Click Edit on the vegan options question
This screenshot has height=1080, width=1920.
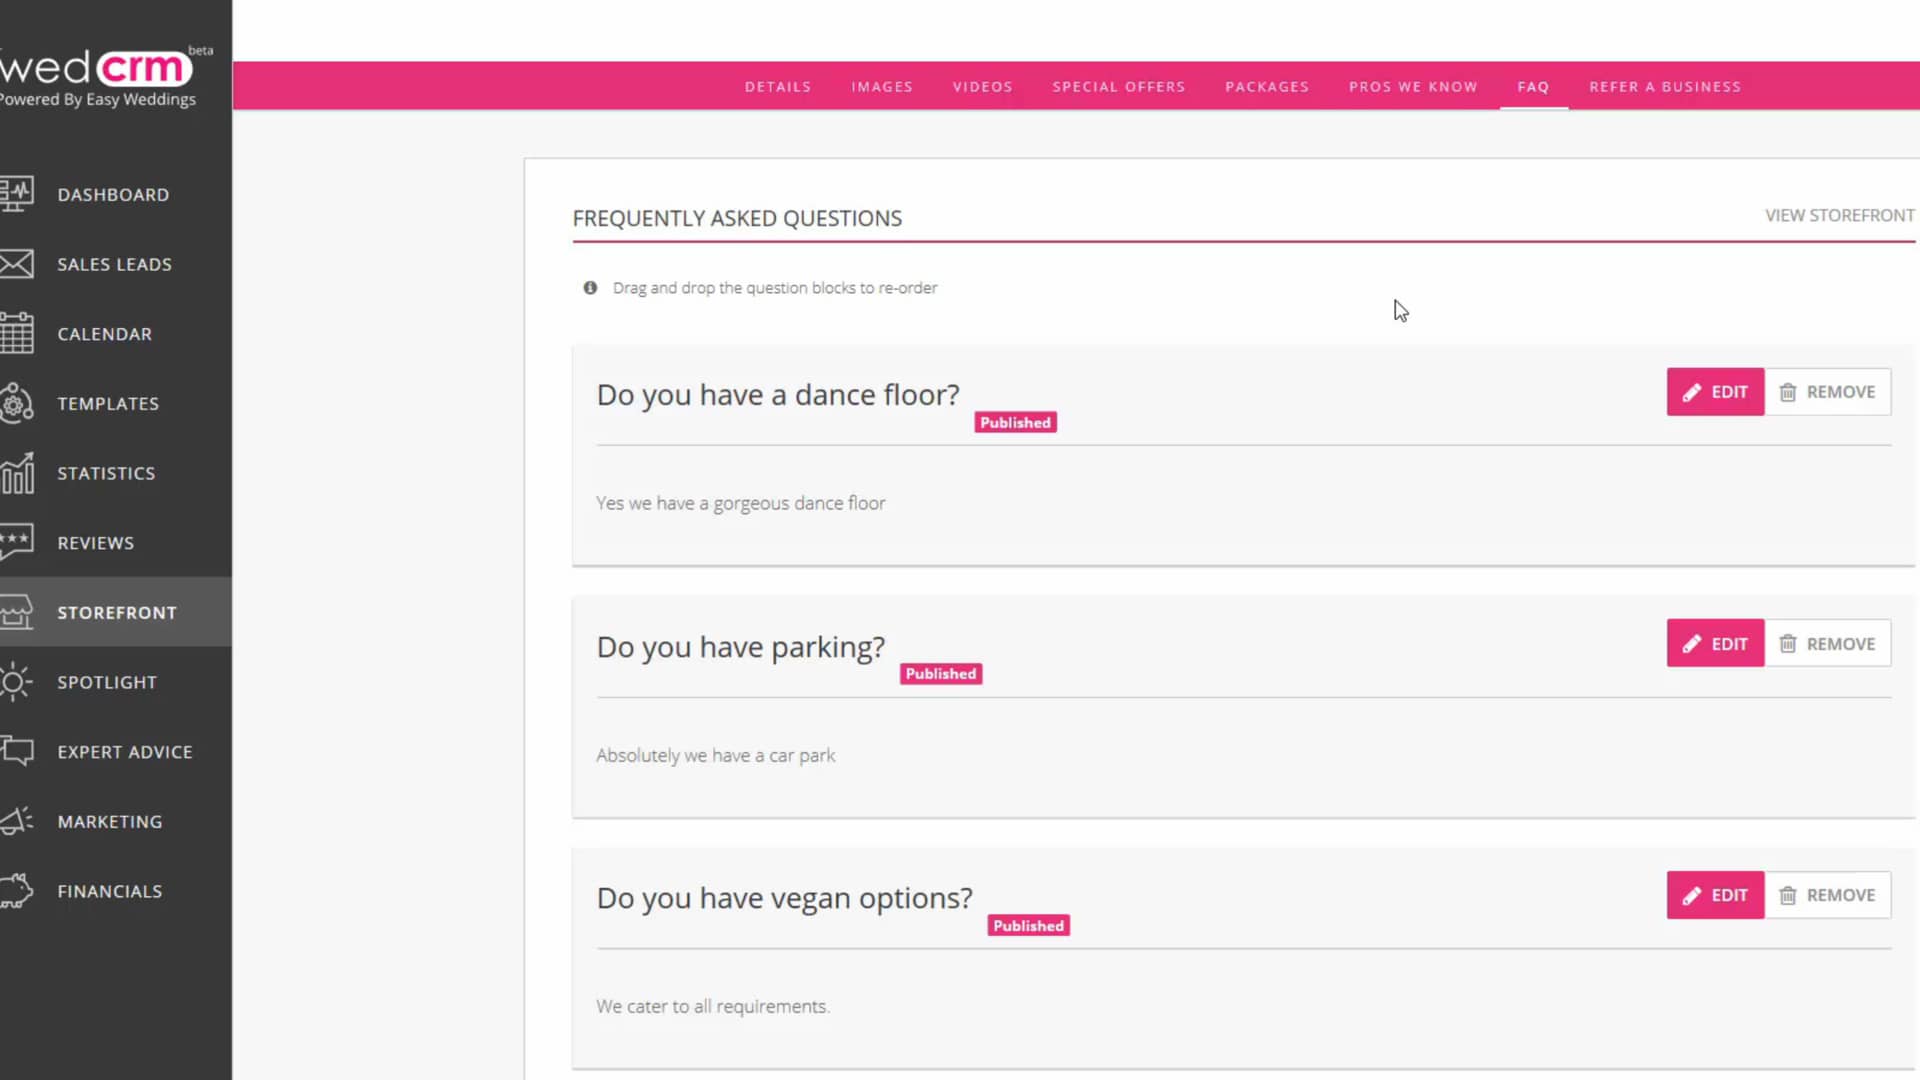(x=1715, y=895)
